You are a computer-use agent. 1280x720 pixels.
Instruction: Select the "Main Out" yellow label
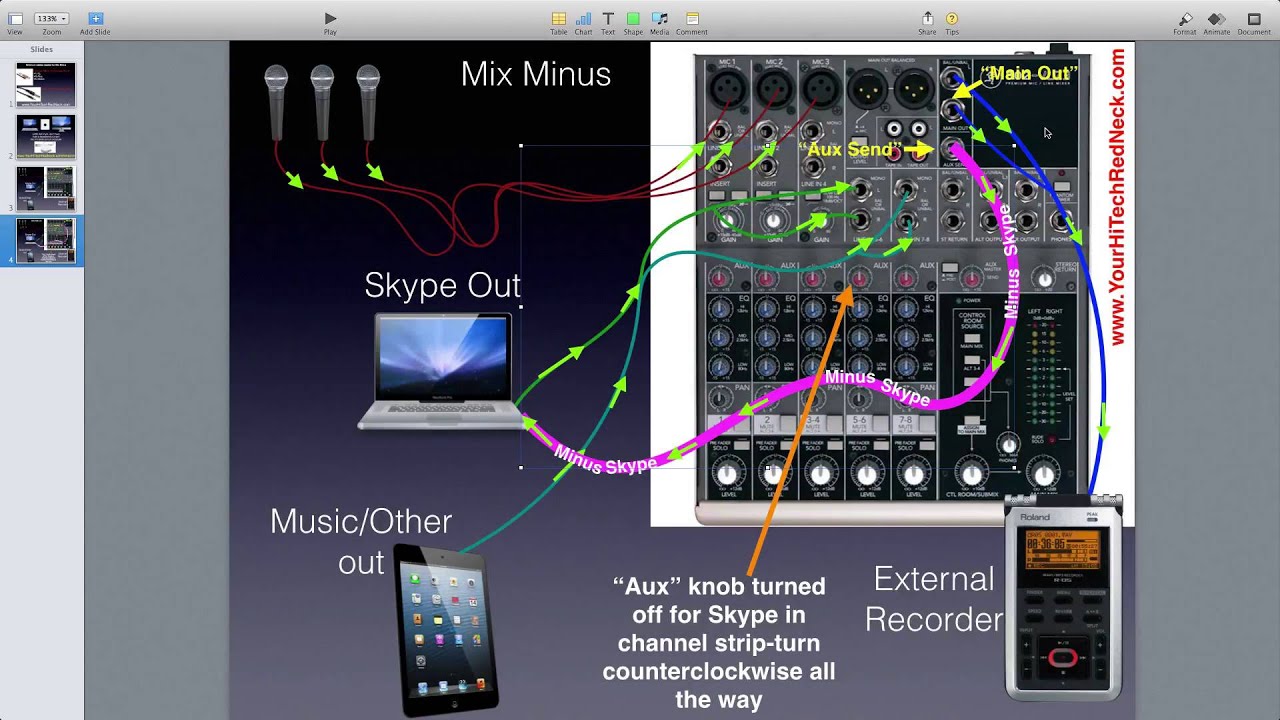(1029, 73)
